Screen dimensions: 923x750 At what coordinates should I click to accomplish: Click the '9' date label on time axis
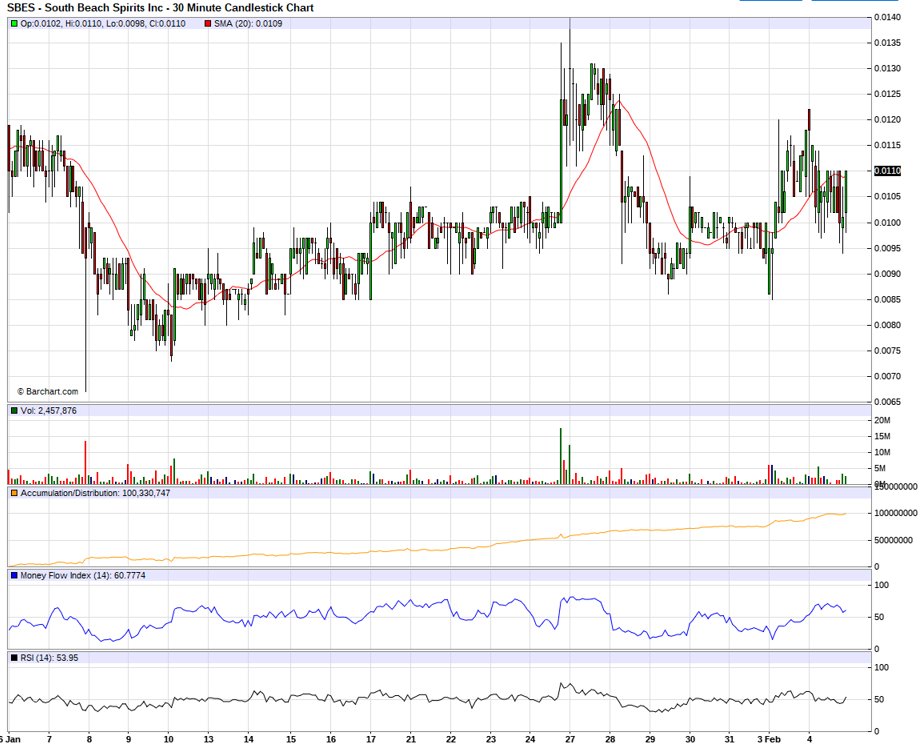[128, 739]
